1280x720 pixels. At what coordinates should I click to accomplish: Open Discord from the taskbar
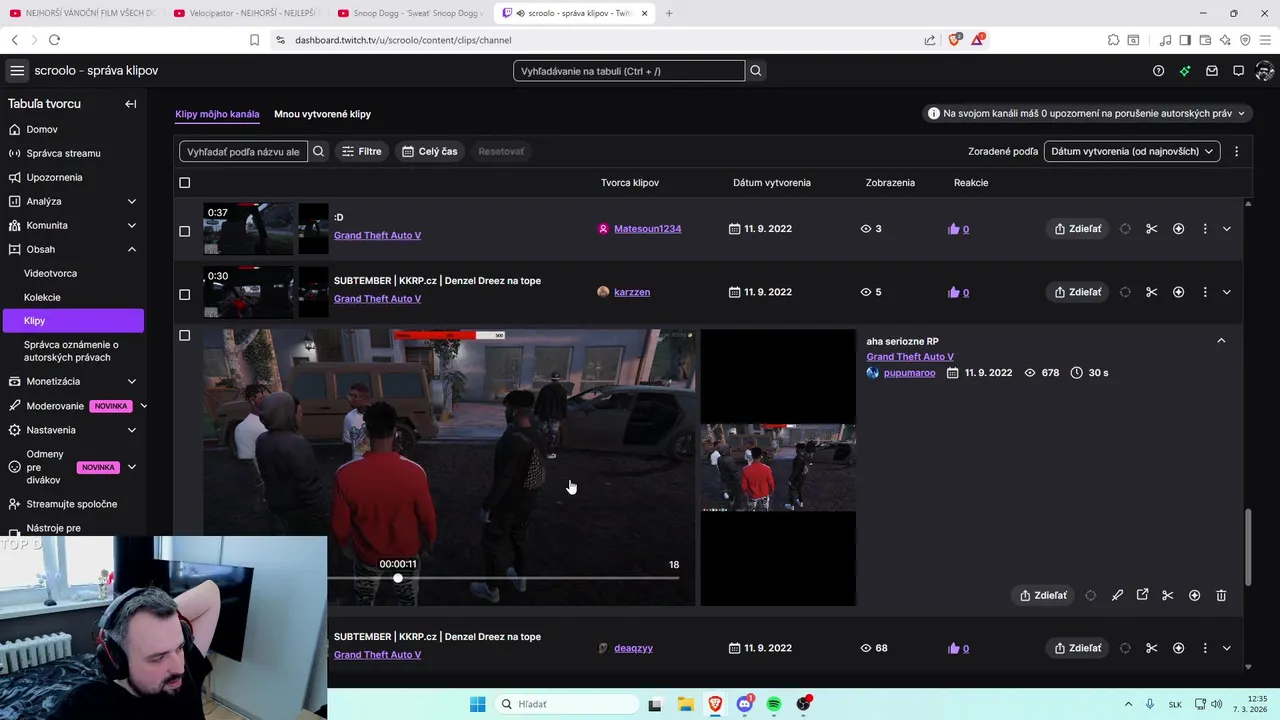click(745, 704)
